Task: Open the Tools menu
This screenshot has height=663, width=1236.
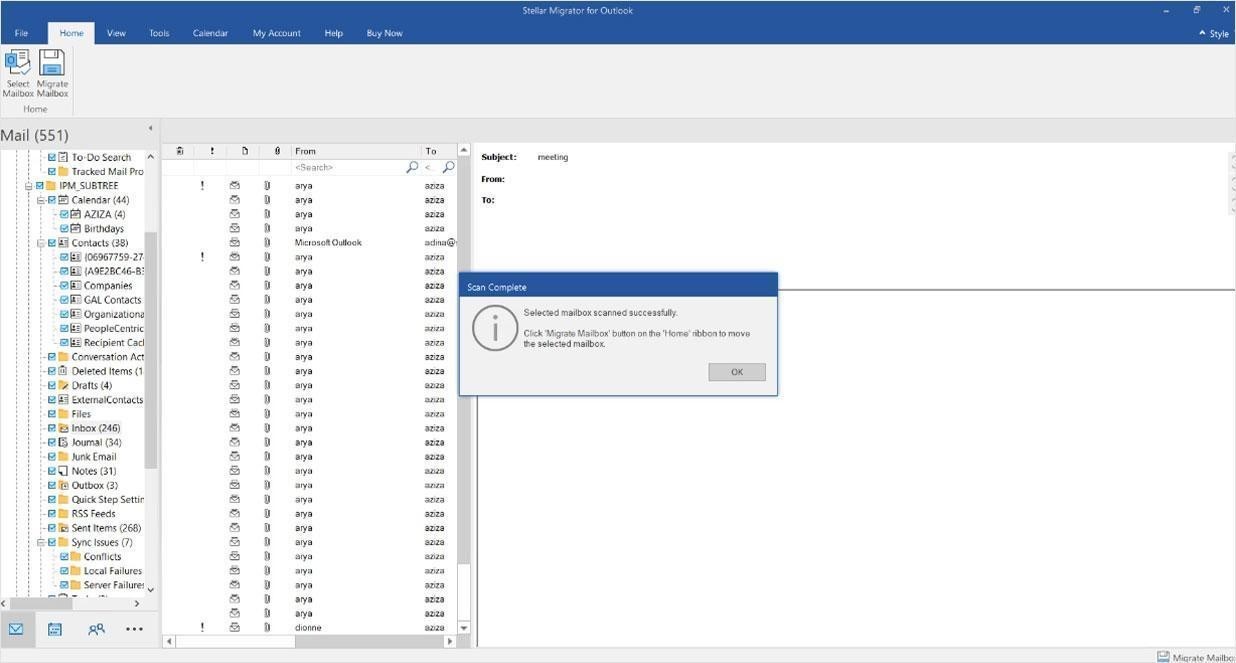Action: point(158,32)
